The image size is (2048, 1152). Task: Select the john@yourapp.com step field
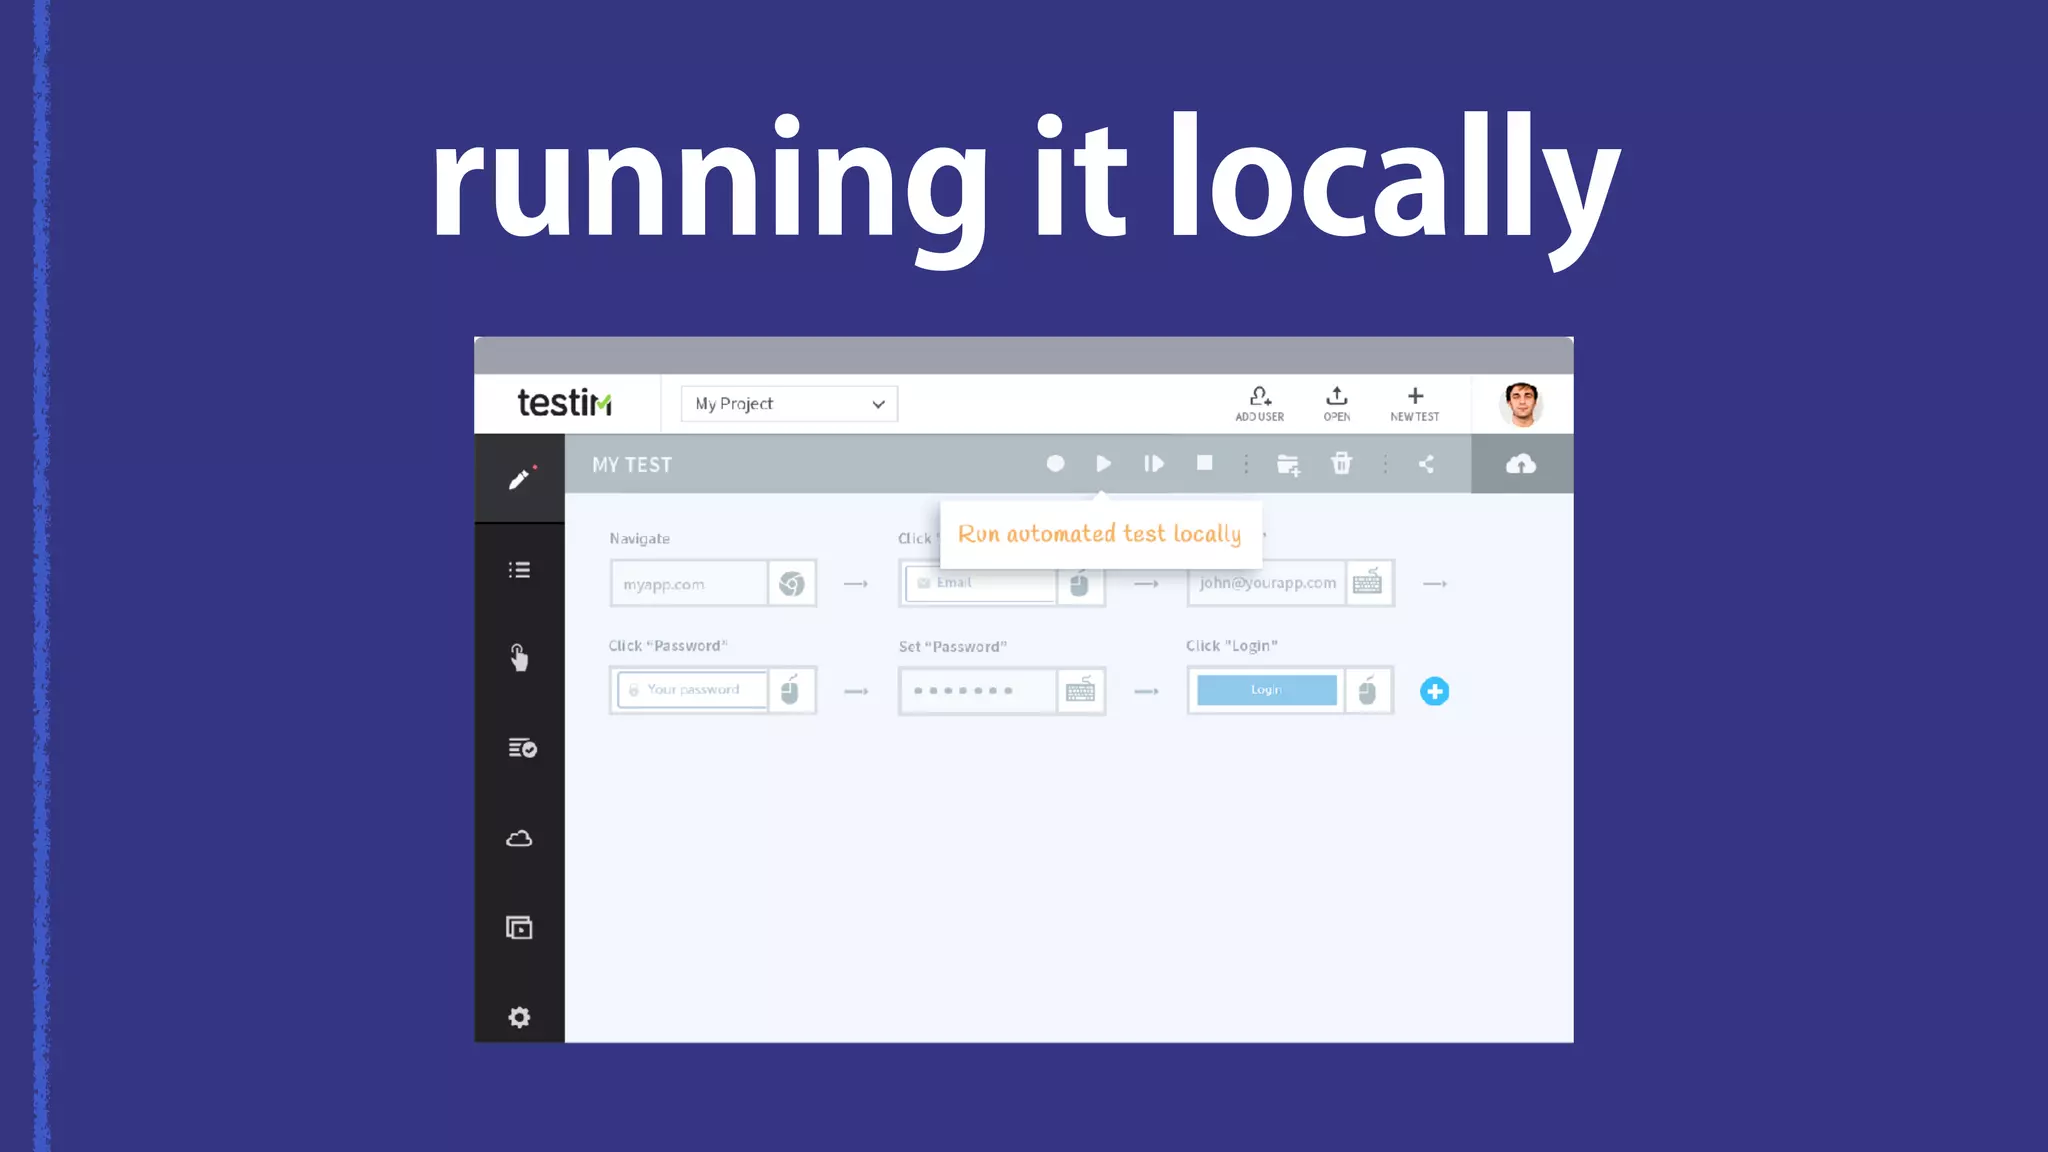coord(1267,583)
